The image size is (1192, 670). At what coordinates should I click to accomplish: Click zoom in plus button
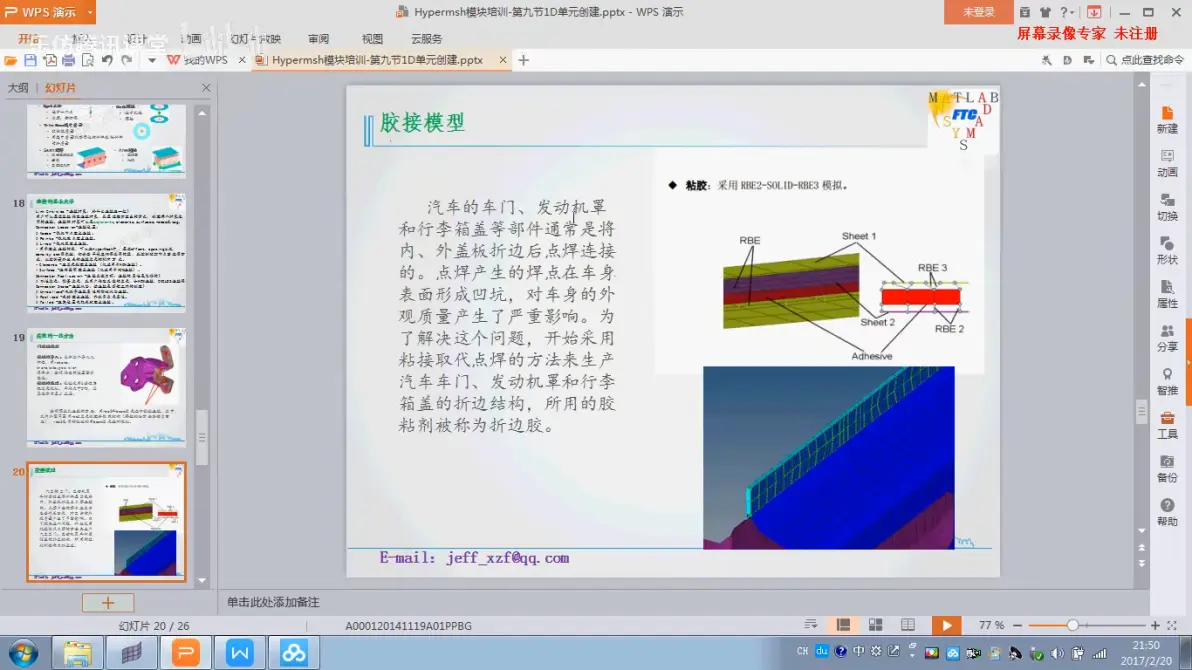click(x=1155, y=625)
